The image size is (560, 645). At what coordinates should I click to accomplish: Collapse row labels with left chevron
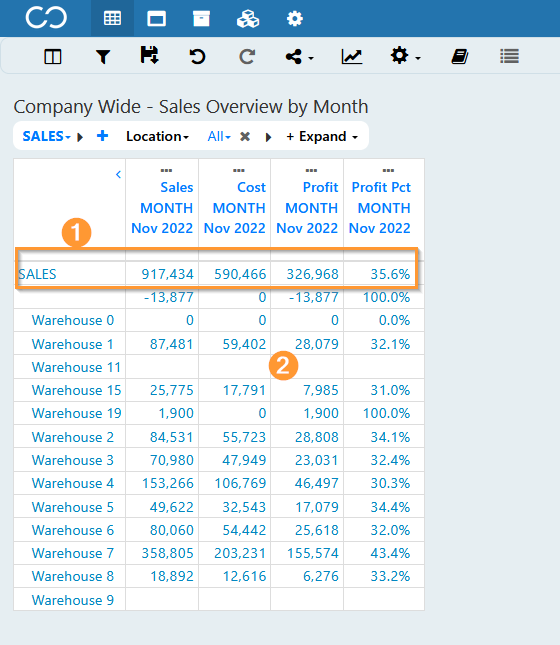coord(118,174)
